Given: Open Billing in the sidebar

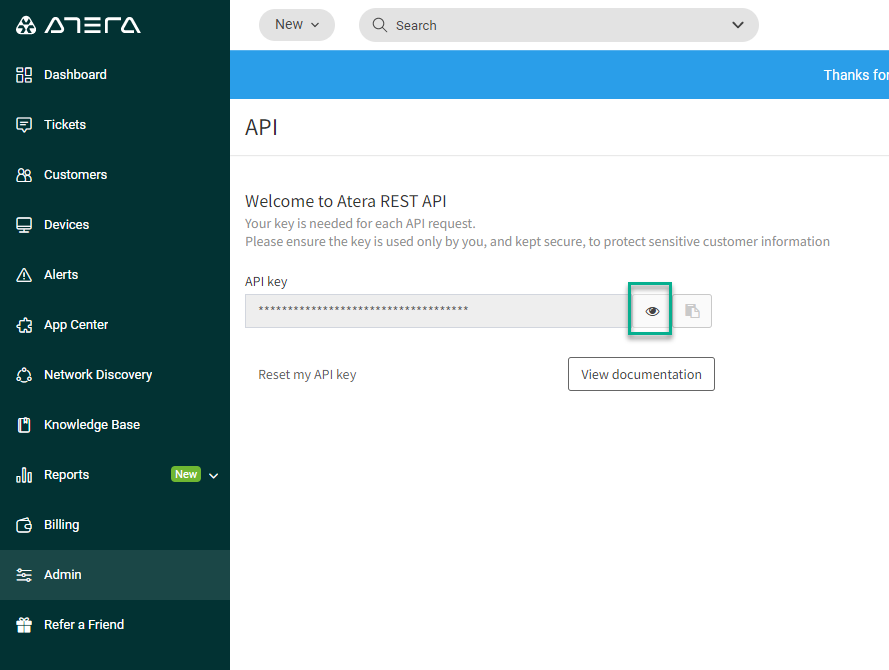Looking at the screenshot, I should coord(115,525).
